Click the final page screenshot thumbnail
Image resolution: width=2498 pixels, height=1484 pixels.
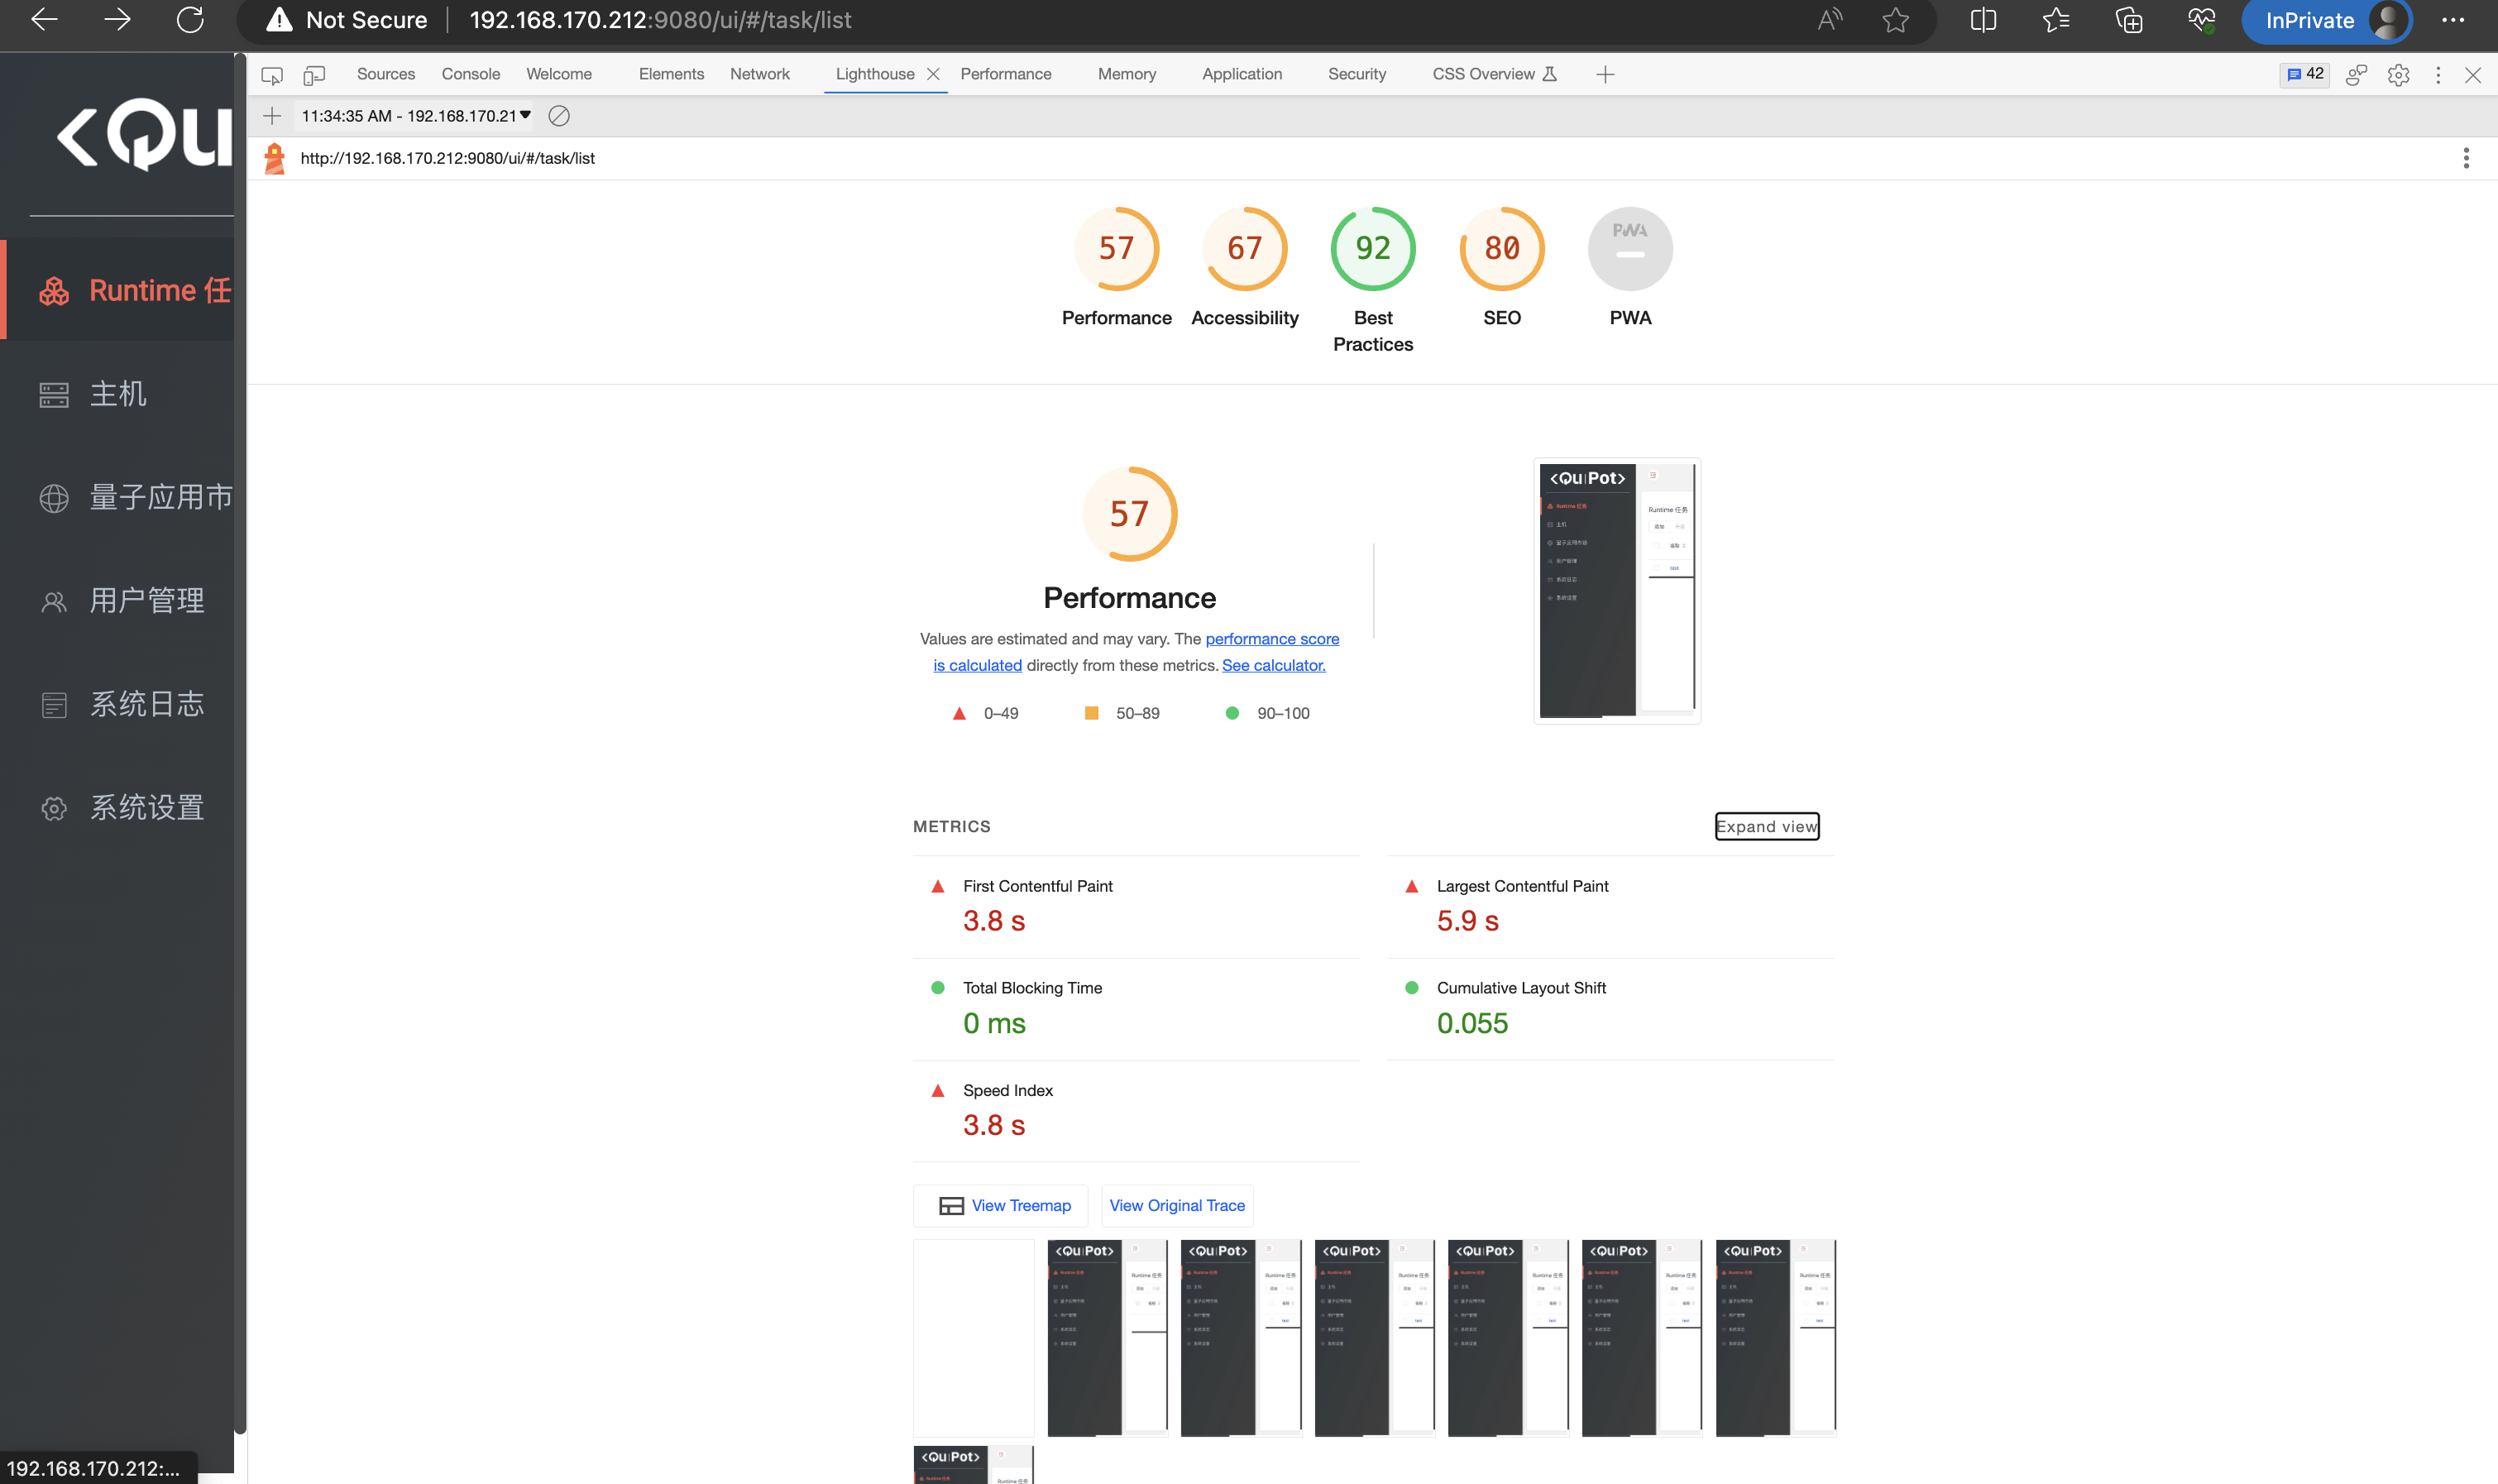1616,590
